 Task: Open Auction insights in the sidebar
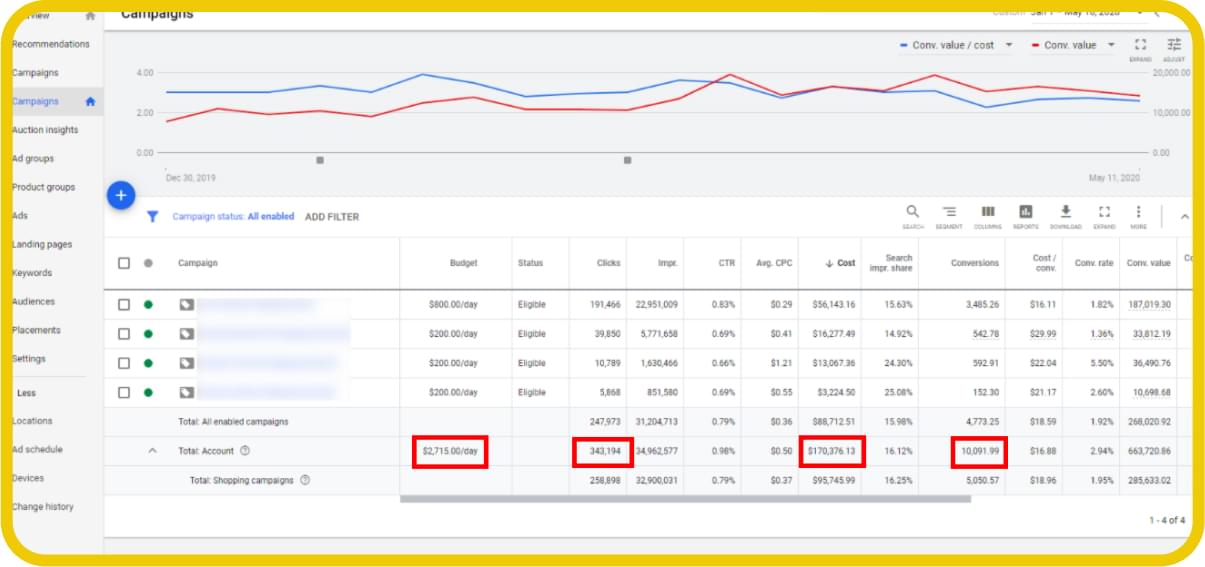[45, 130]
